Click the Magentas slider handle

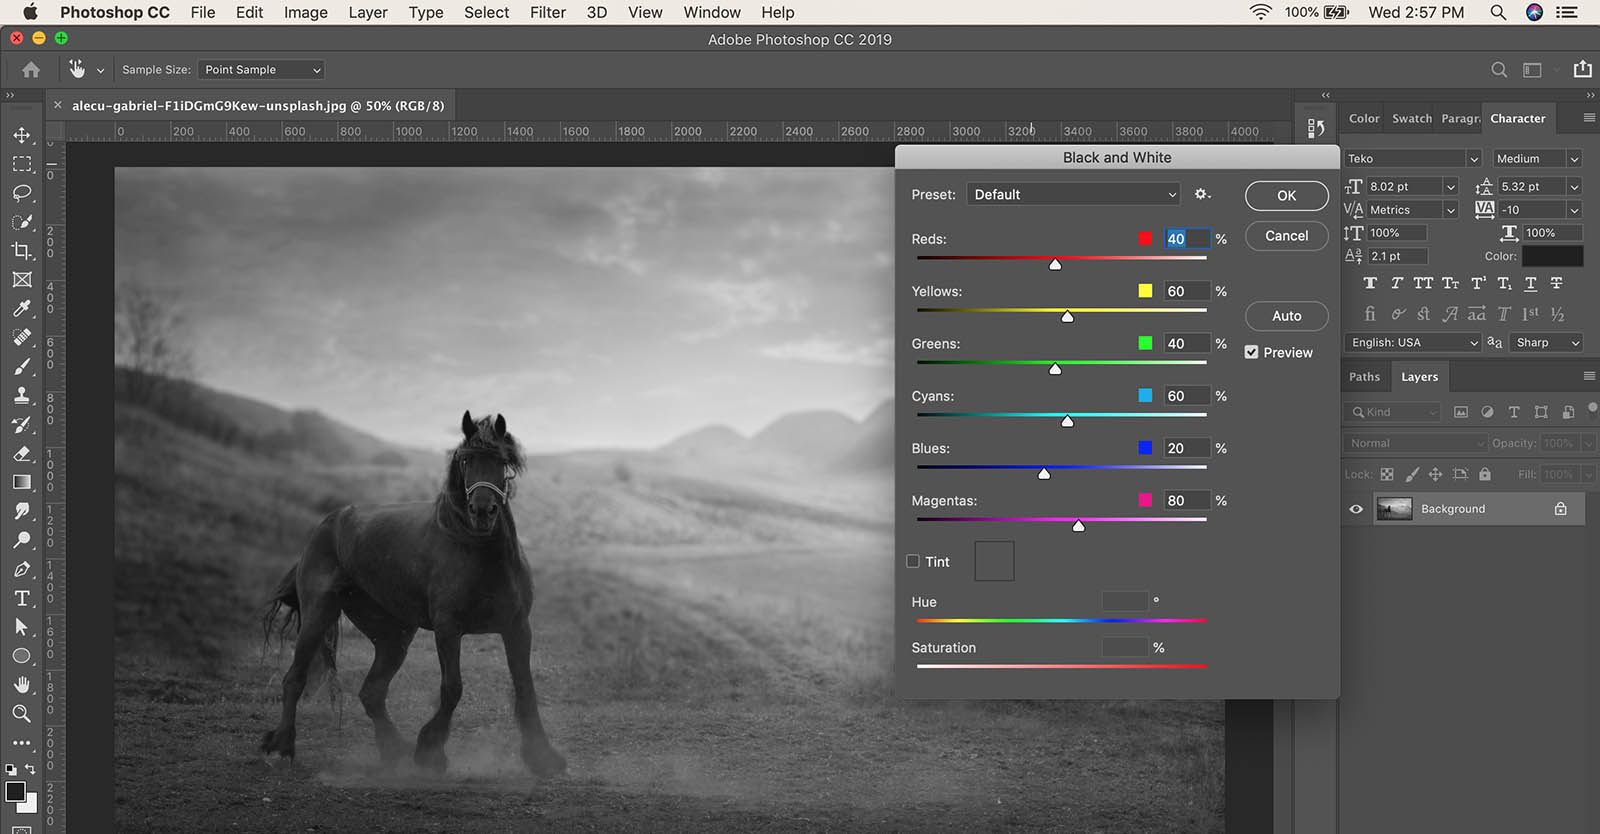[x=1078, y=526]
